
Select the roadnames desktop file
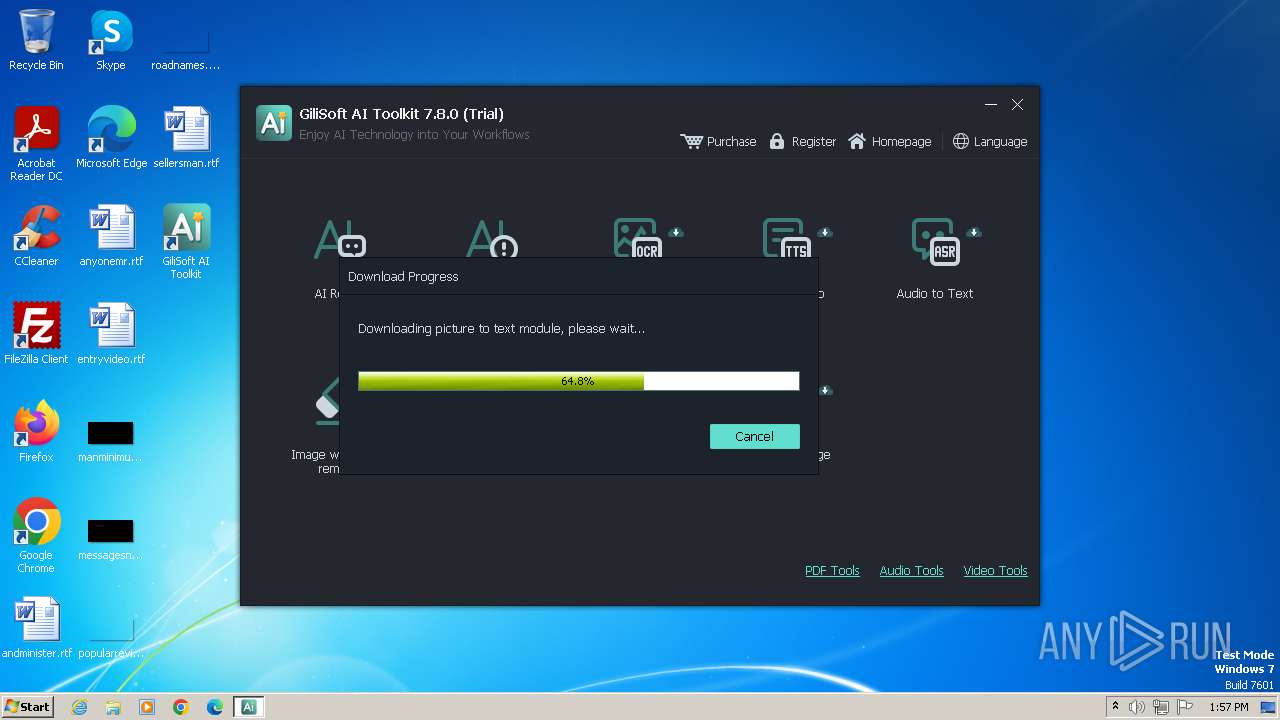[186, 50]
